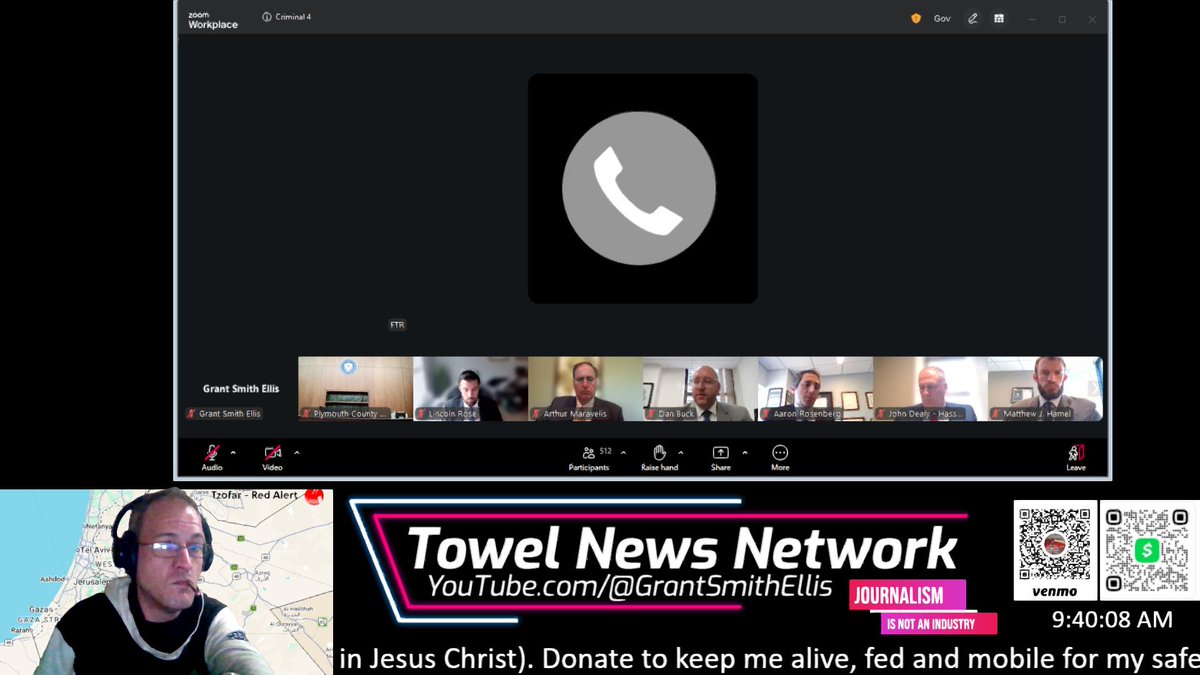Screen dimensions: 1200x675
Task: Click Matthew J. Hamel muted mic icon
Action: click(996, 413)
